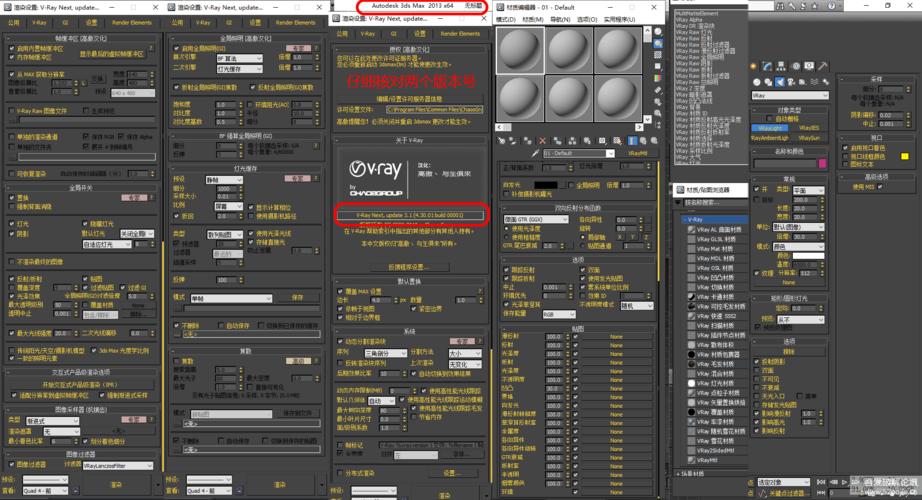Open material name dropdown 01 - Default
The image size is (922, 500).
tap(578, 154)
